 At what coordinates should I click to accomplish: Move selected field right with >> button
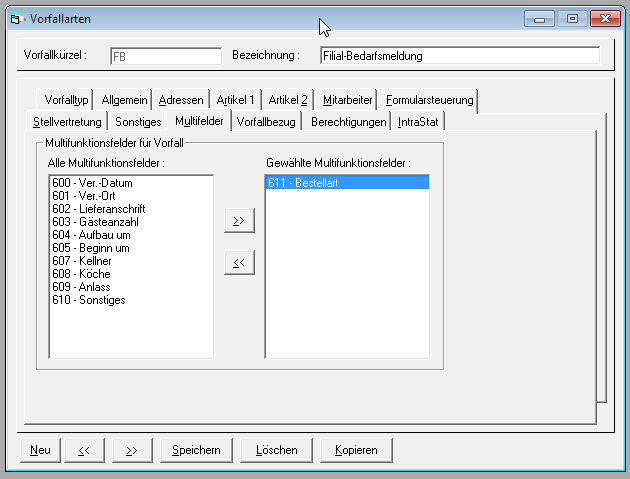(239, 221)
